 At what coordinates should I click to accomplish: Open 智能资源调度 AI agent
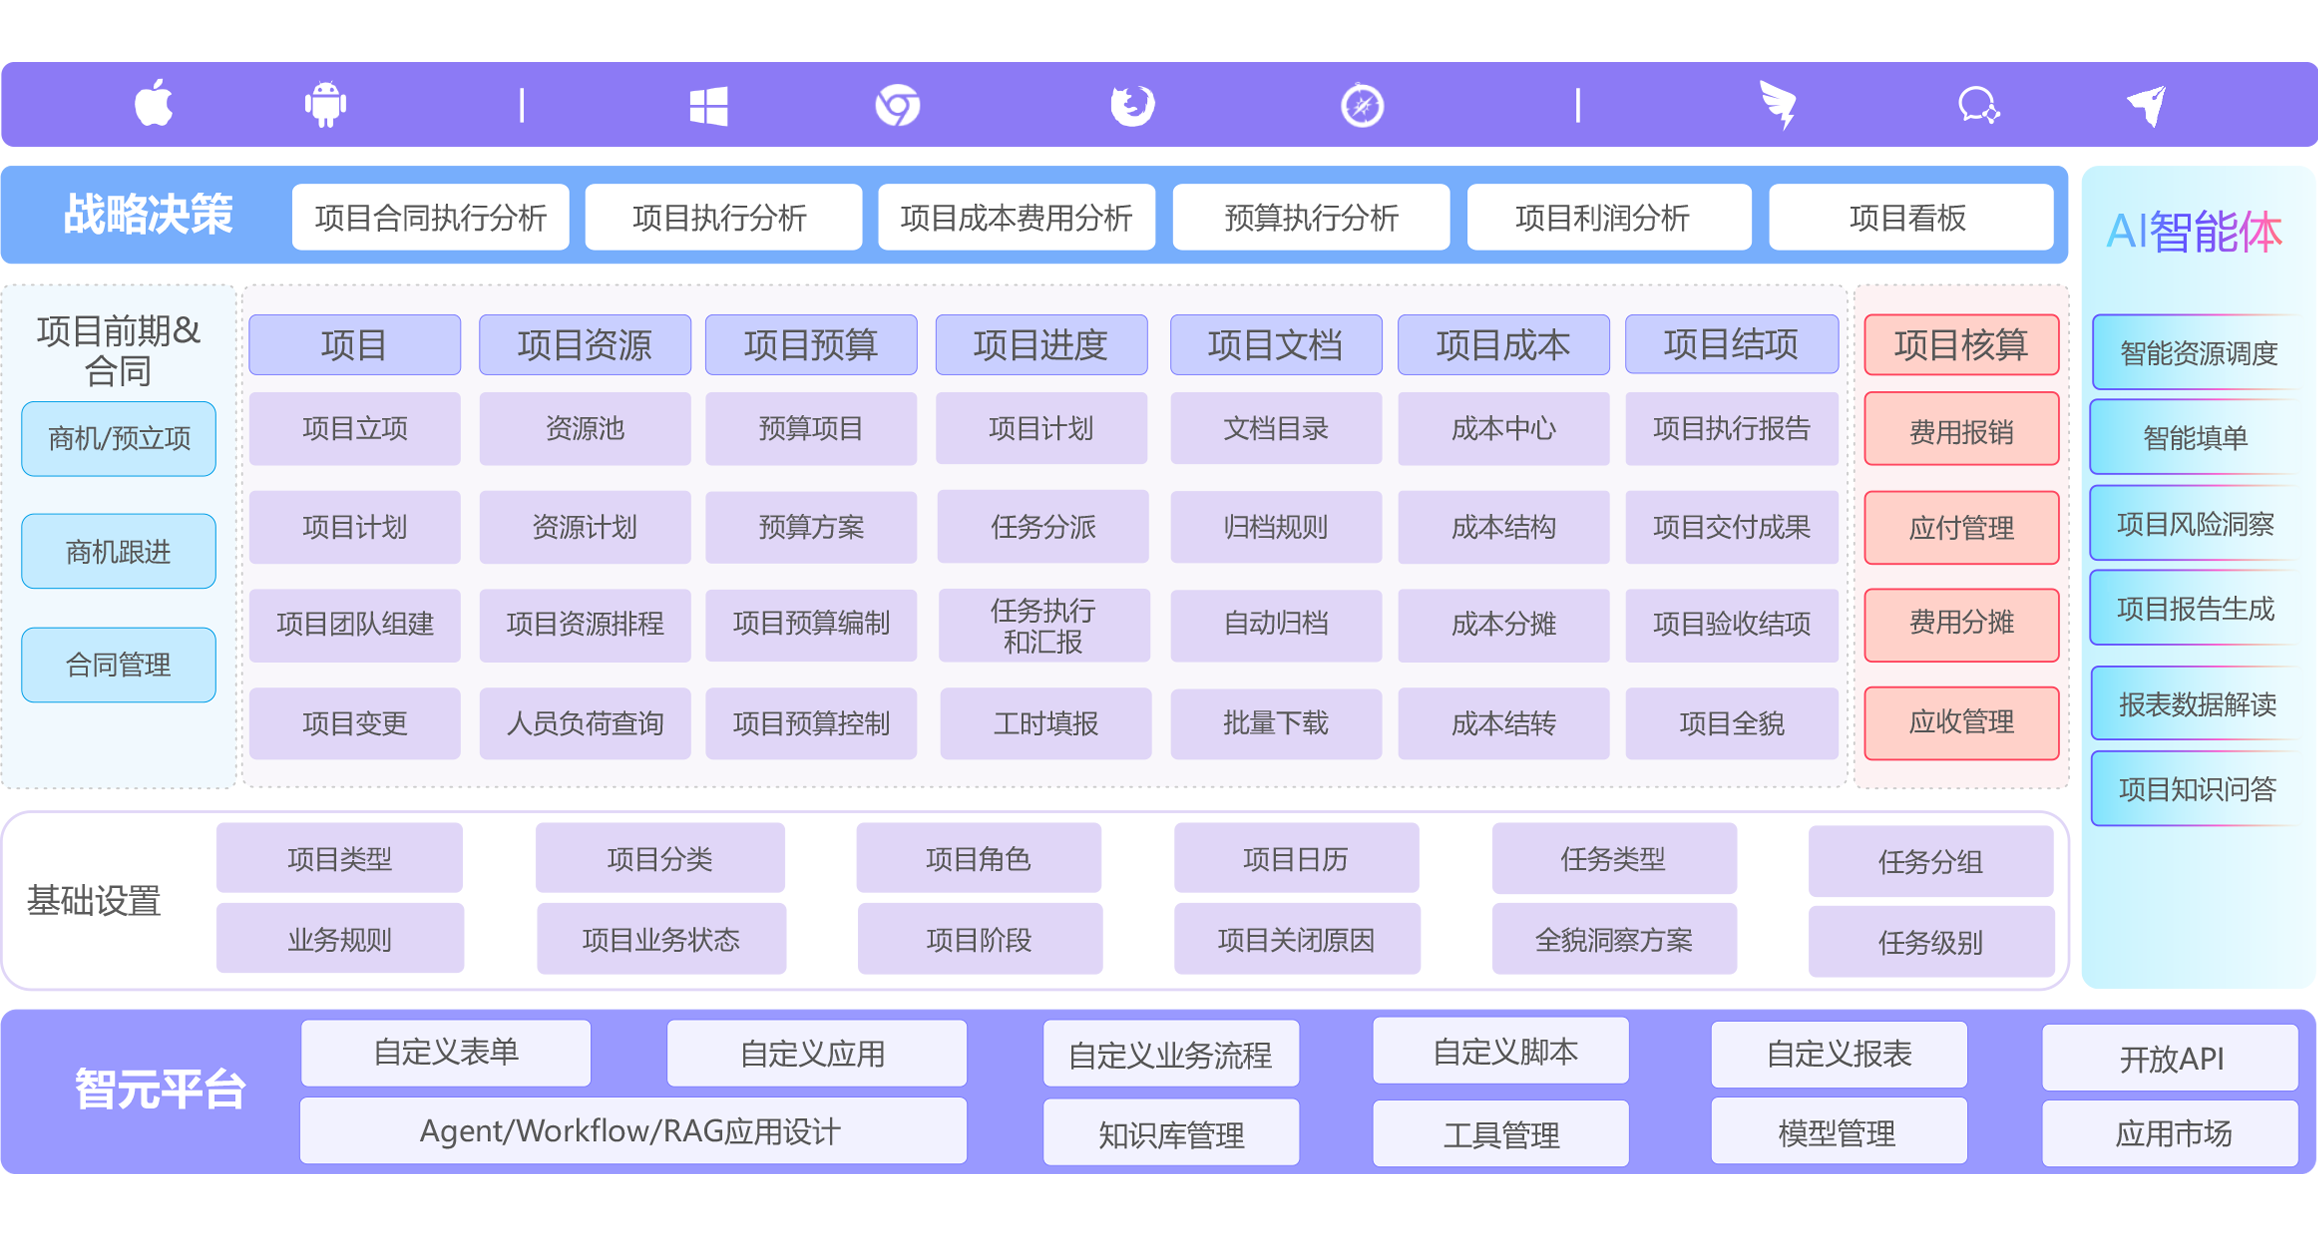(2197, 353)
